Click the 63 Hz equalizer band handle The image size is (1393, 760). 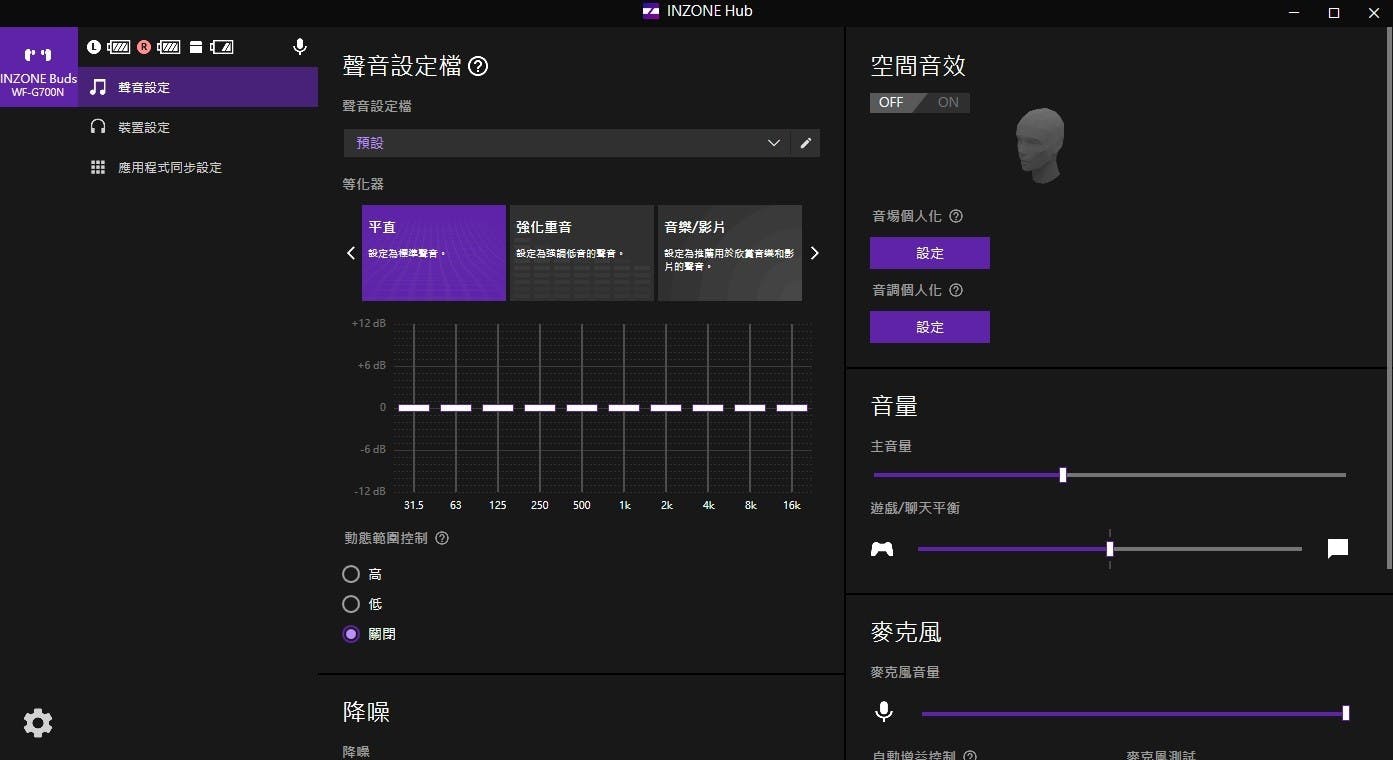point(456,408)
